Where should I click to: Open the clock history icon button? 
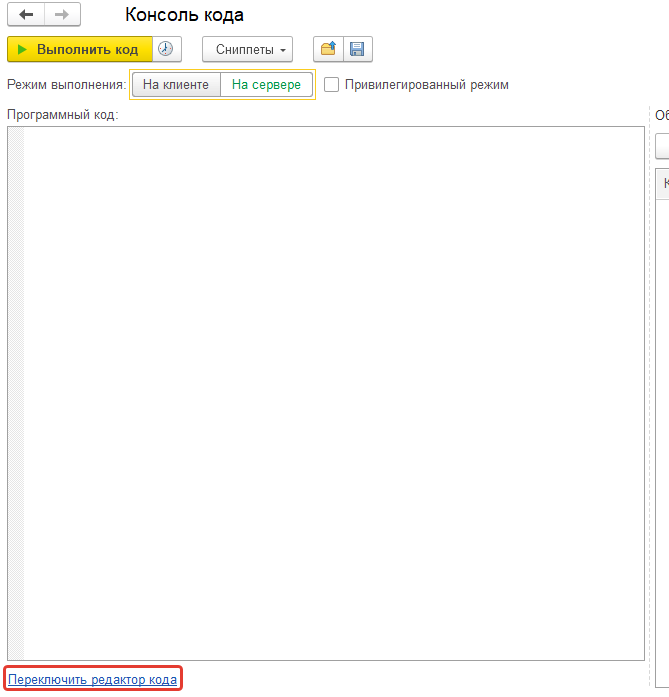[167, 49]
